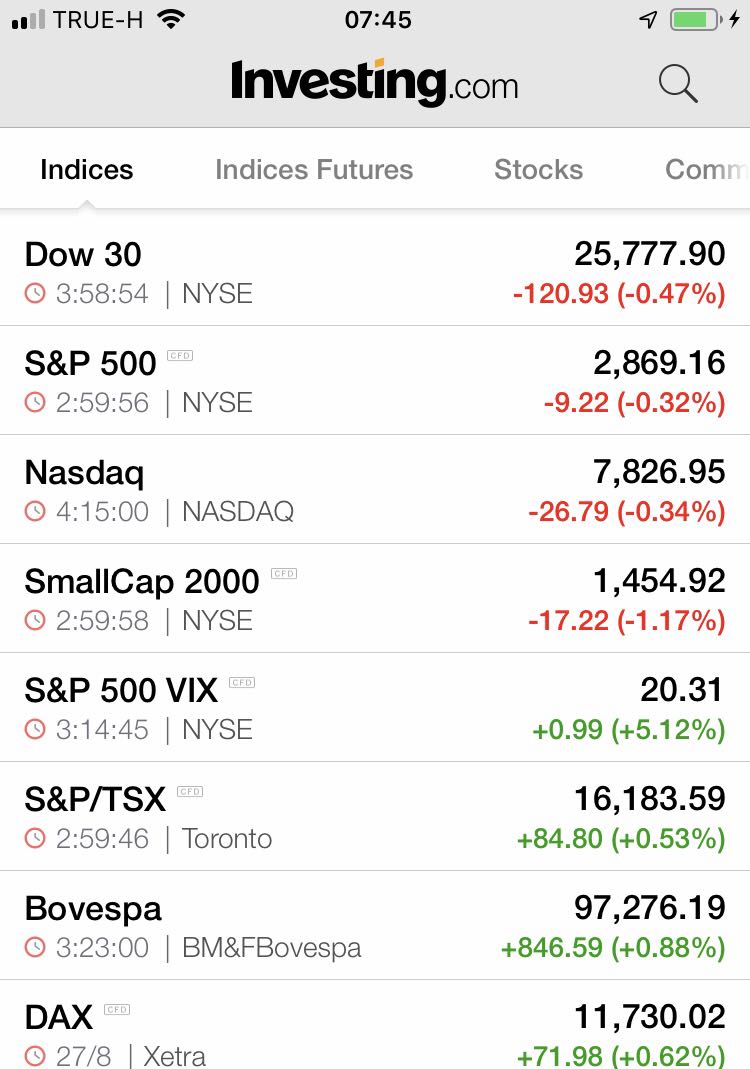Tap the CFD badge beside SmallCap 2000

point(284,573)
